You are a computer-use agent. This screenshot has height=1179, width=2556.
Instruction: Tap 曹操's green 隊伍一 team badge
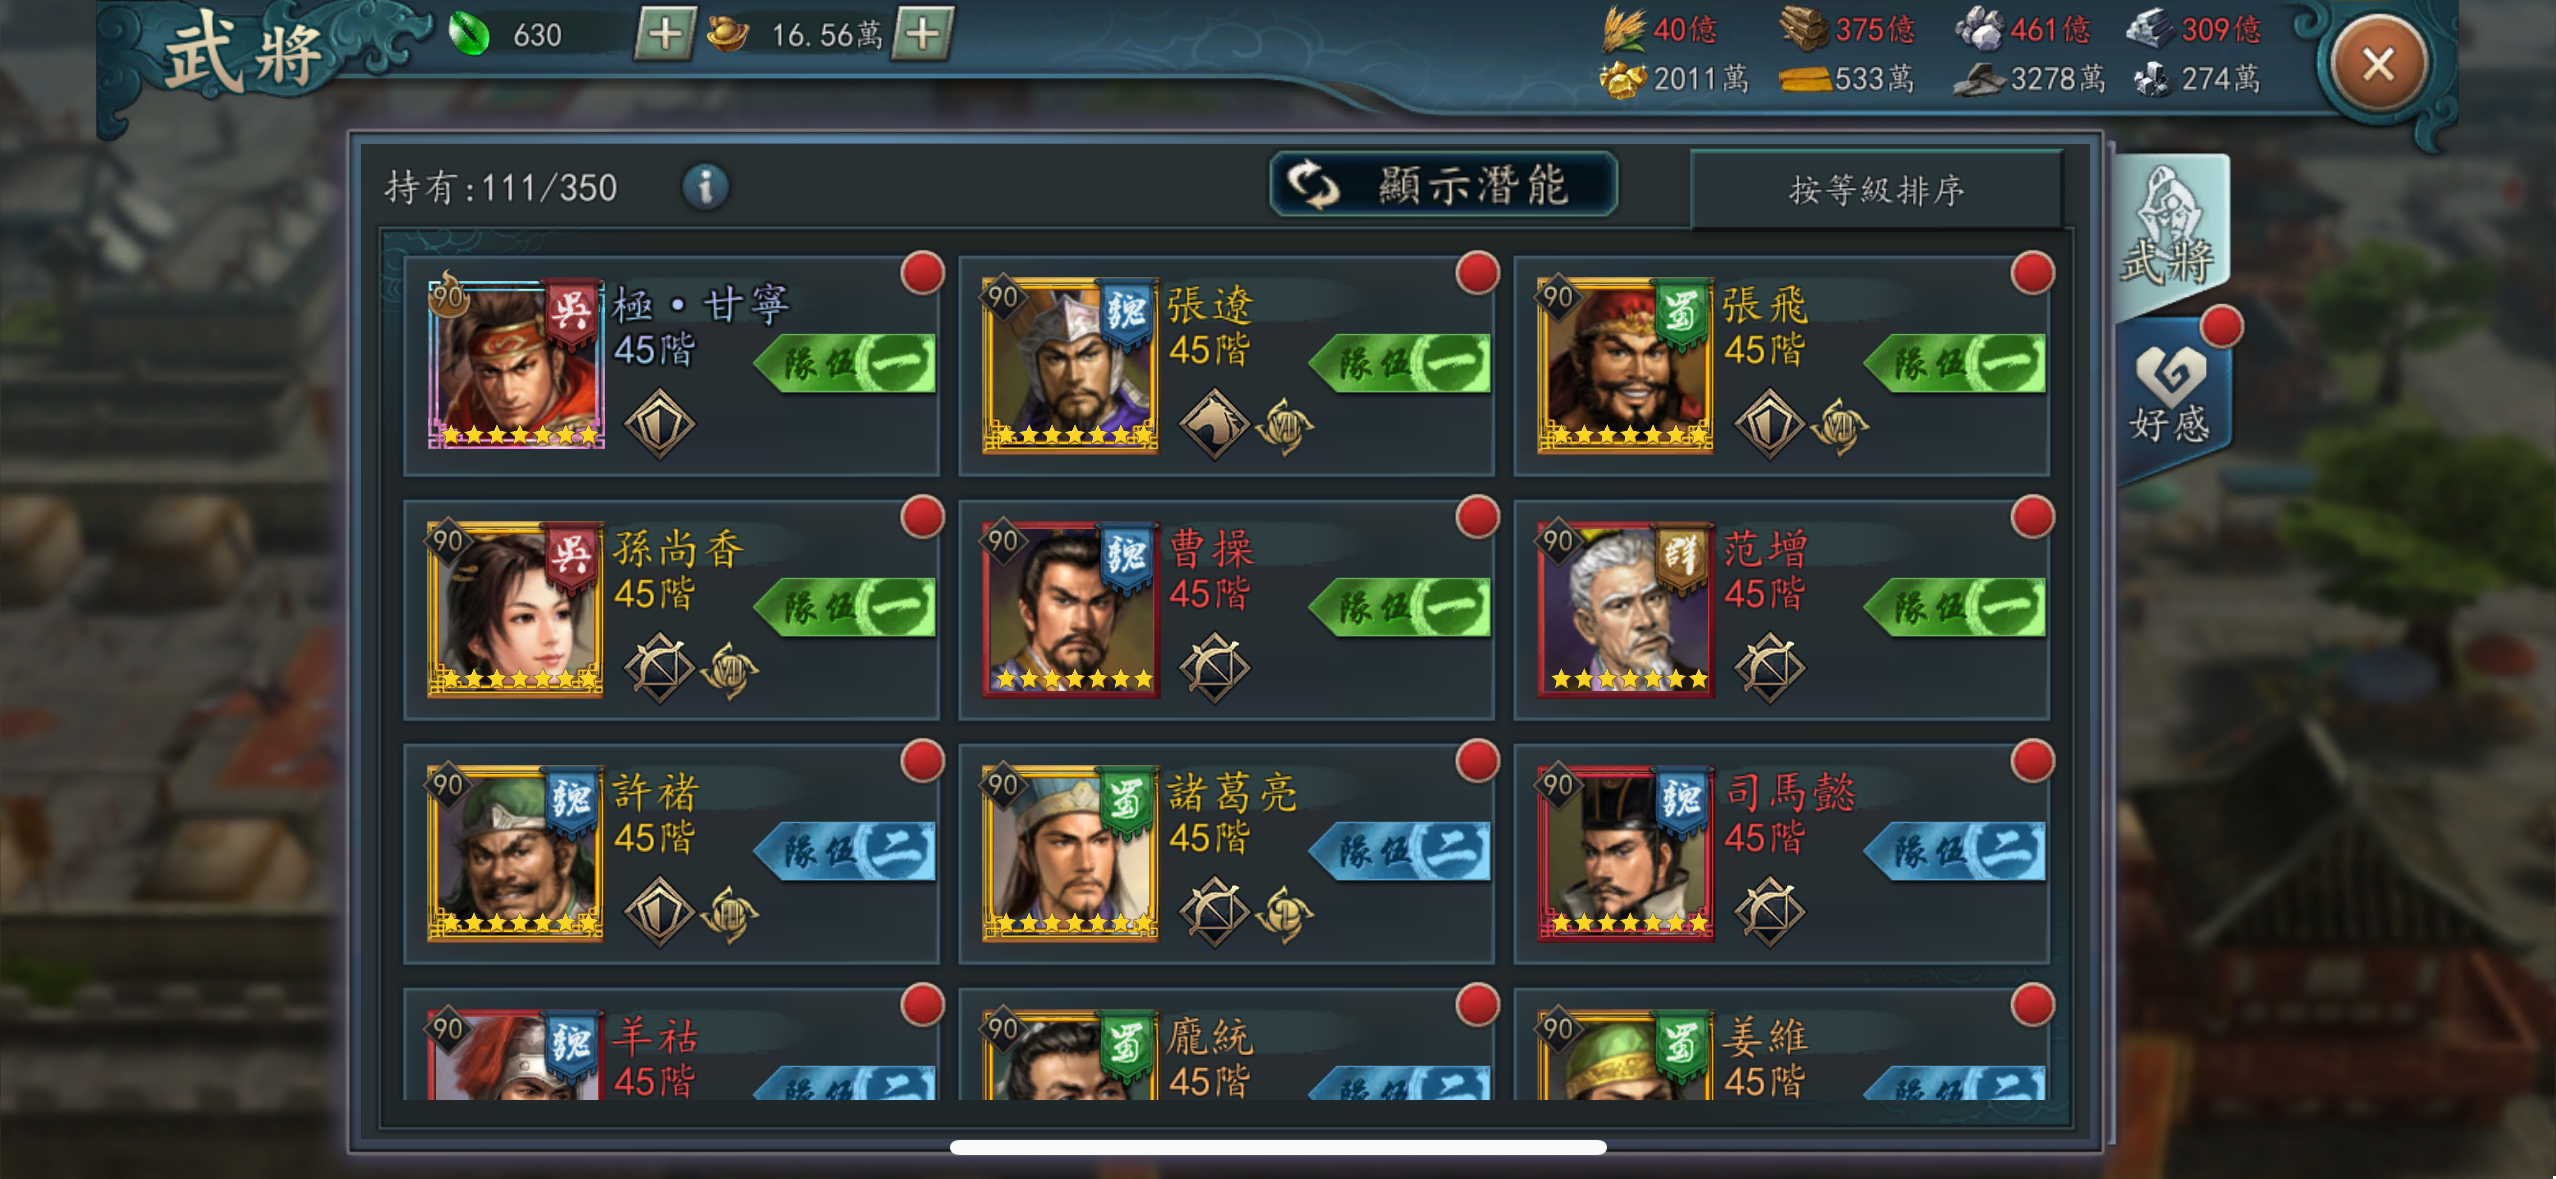click(x=1400, y=606)
